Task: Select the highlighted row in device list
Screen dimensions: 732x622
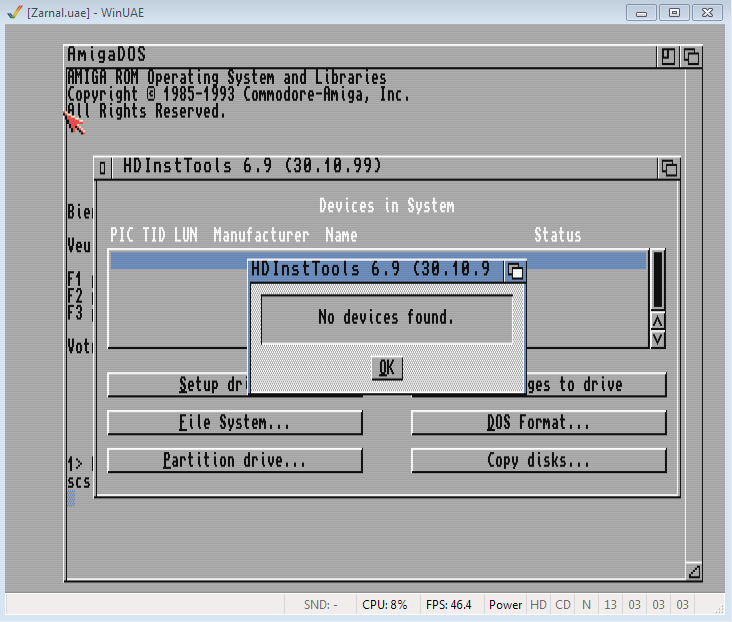Action: coord(379,260)
